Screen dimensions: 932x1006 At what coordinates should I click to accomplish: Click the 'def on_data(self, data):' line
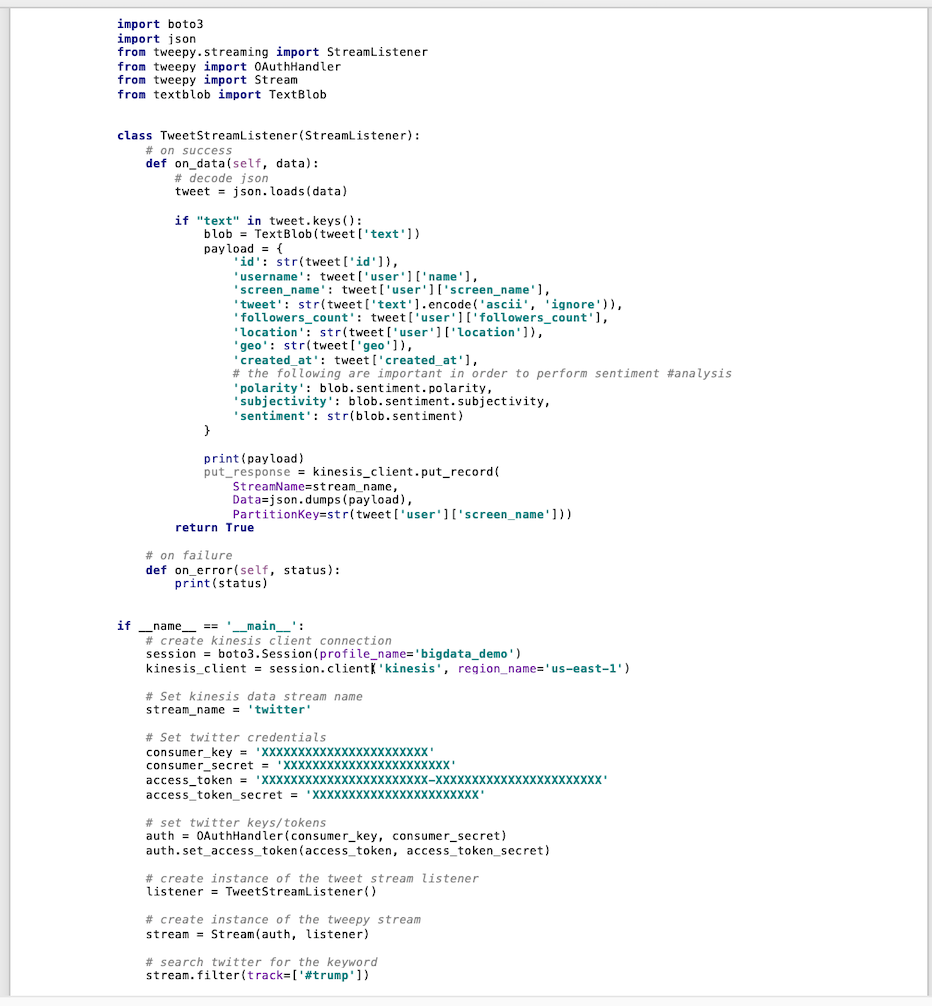tap(232, 164)
